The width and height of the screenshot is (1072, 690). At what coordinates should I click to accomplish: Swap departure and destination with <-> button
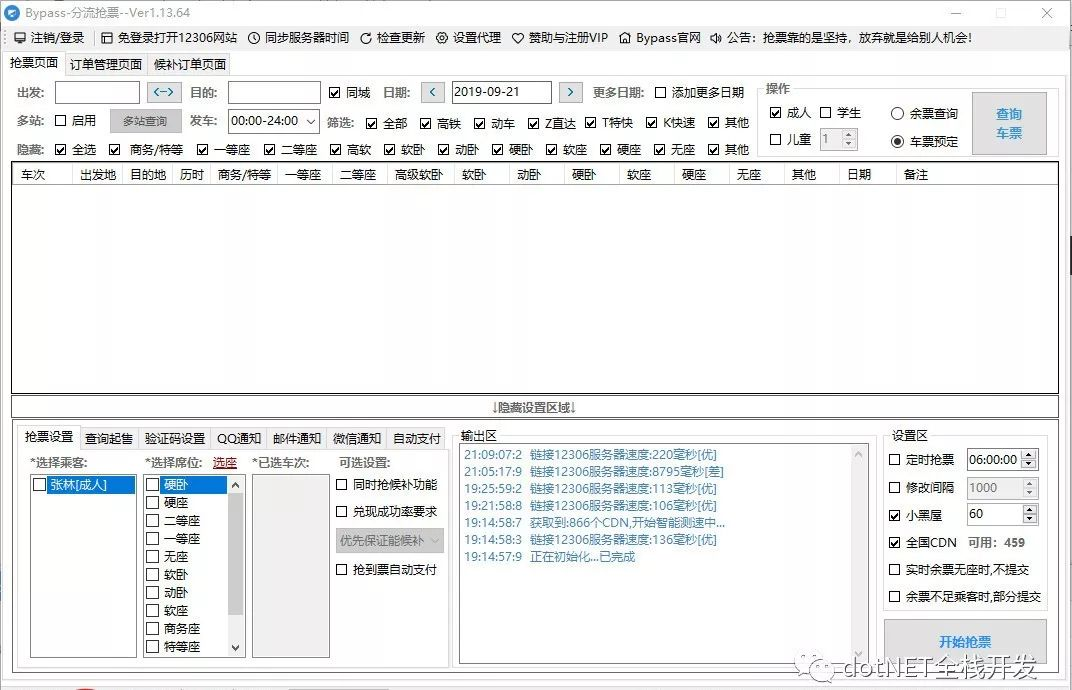click(164, 92)
